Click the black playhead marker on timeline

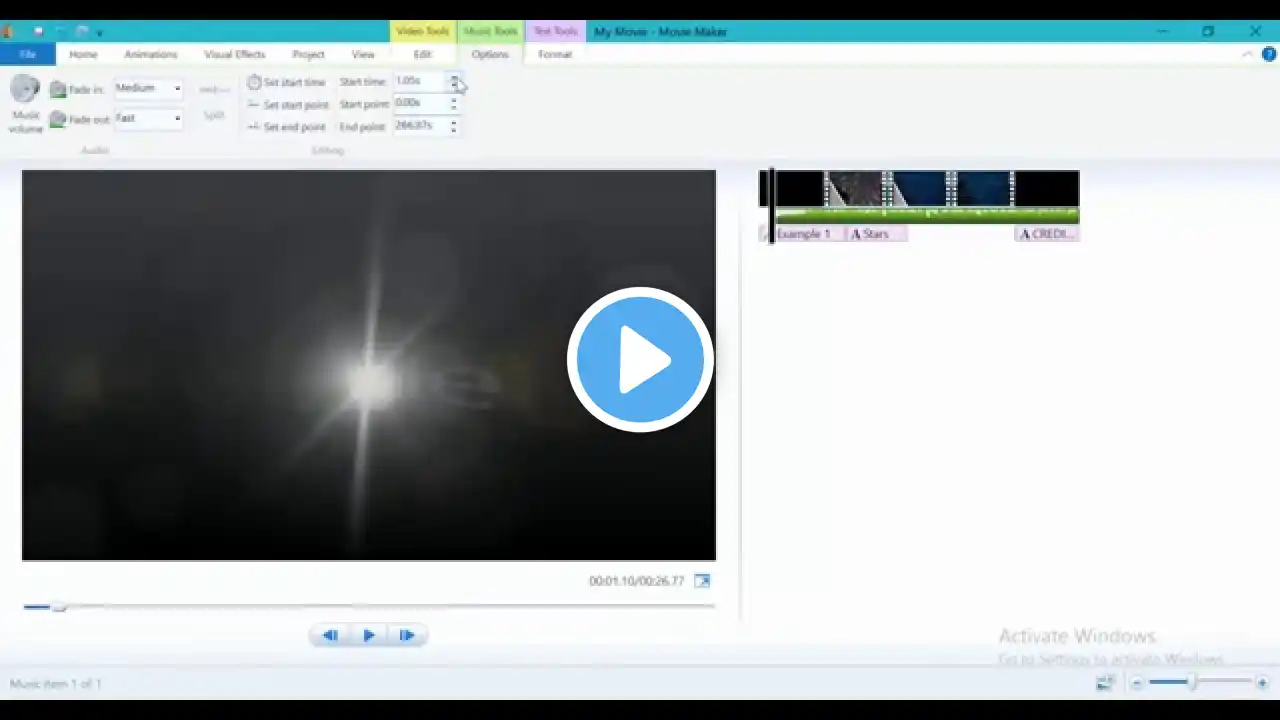[771, 206]
